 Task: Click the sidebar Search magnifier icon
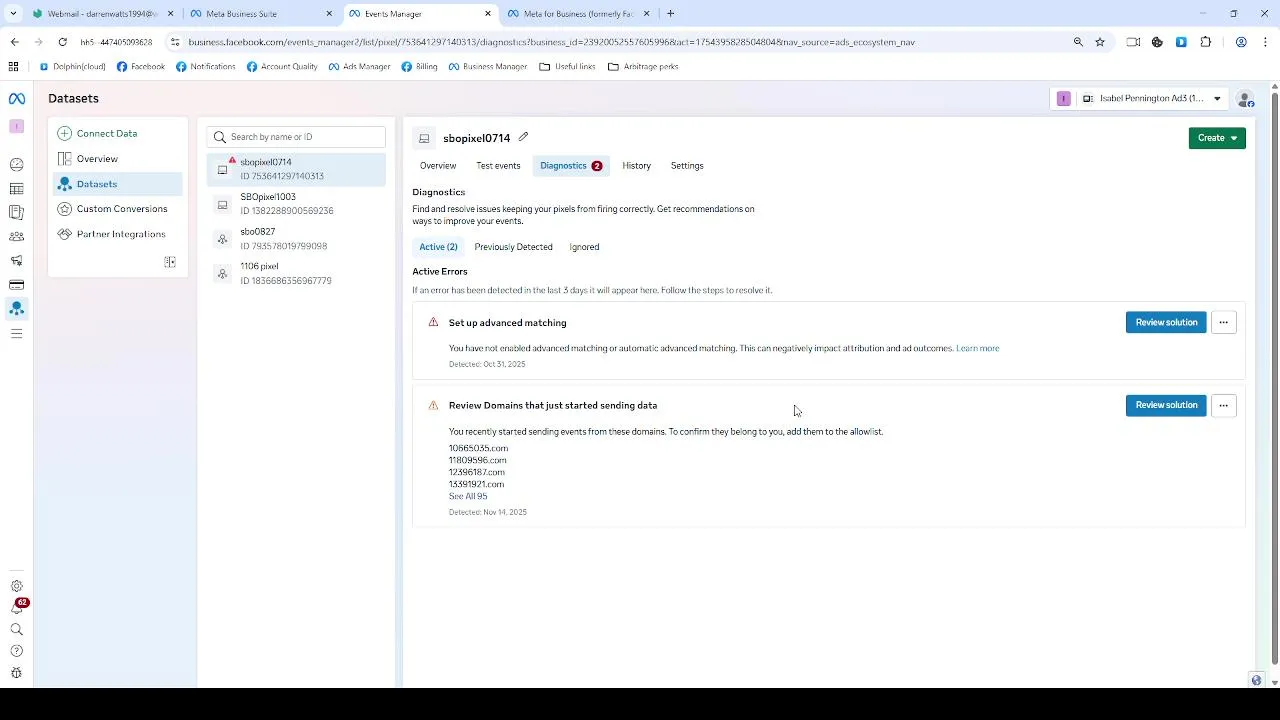(x=16, y=630)
